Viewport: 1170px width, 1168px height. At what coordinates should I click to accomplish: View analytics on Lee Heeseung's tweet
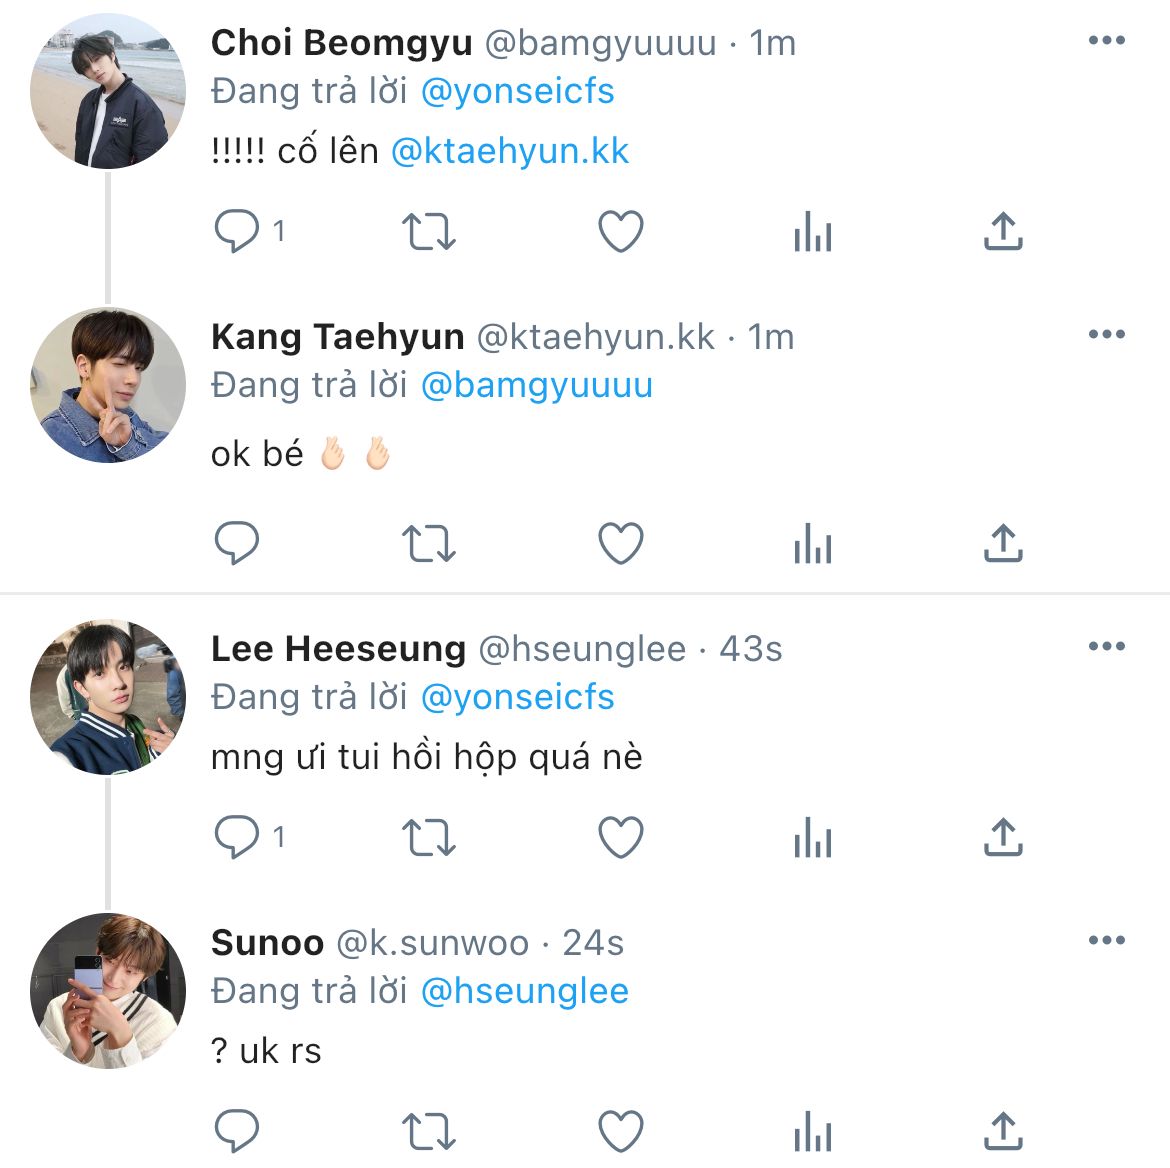812,838
